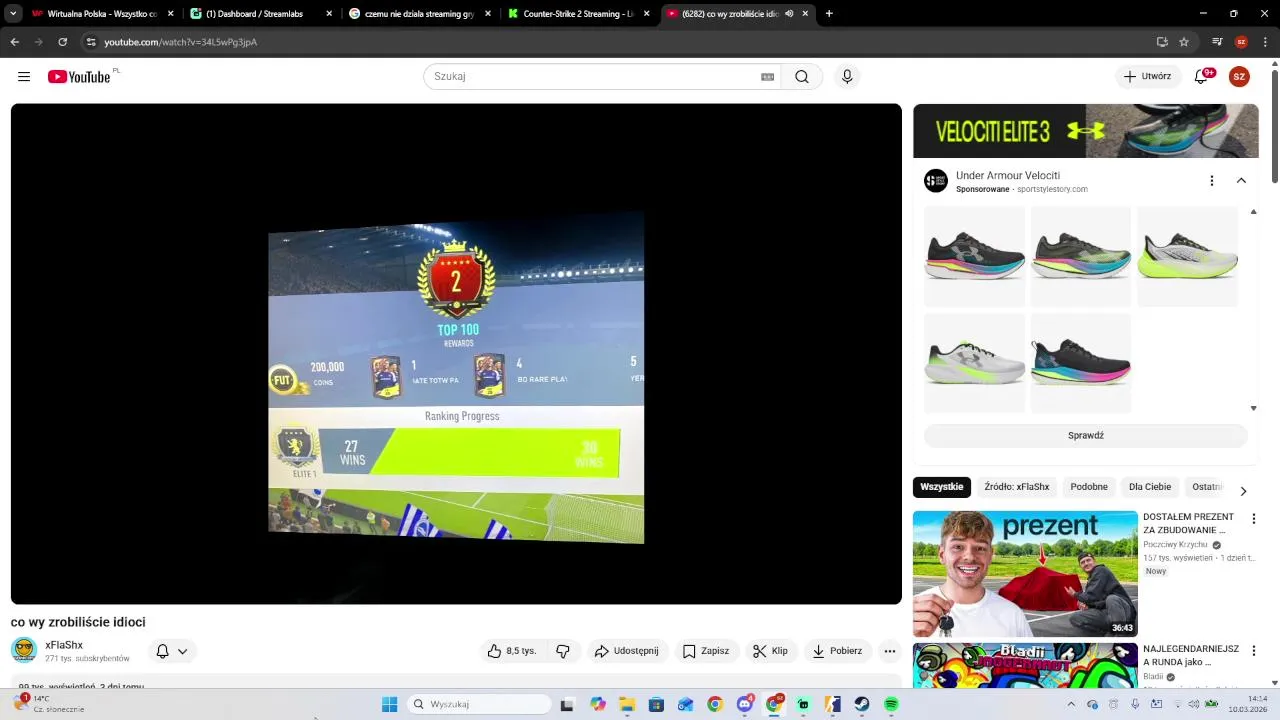Click the Klip clip button
This screenshot has width=1280, height=720.
coord(771,651)
